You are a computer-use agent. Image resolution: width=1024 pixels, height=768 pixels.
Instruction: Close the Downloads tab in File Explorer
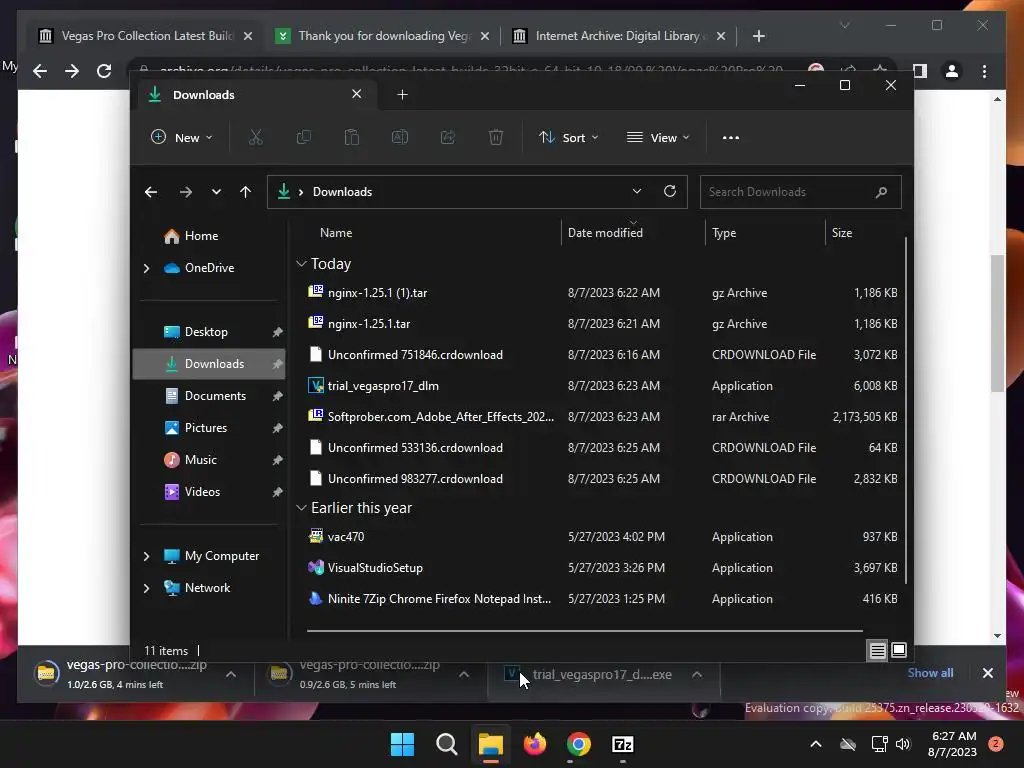(x=357, y=94)
